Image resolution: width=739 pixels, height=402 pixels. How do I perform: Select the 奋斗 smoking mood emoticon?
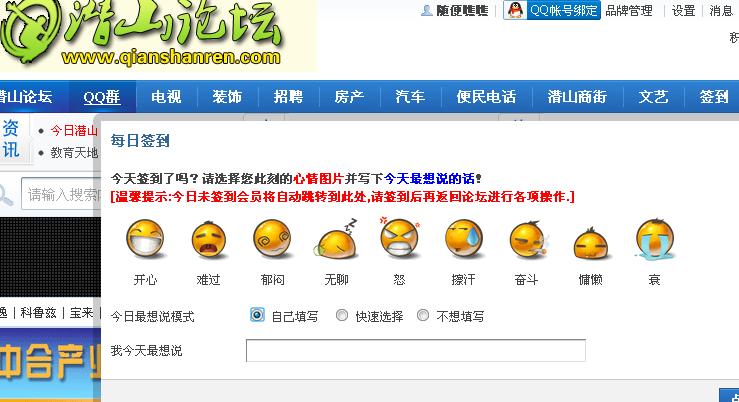coord(527,240)
